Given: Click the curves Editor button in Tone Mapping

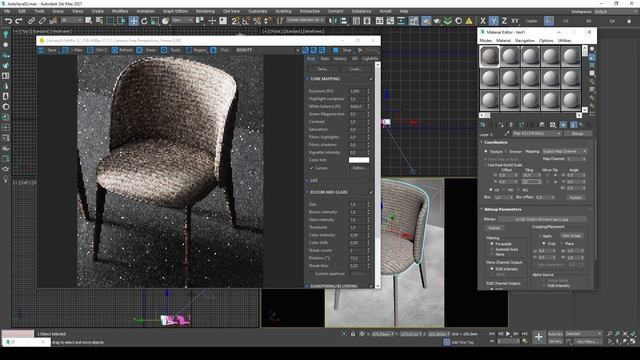Looking at the screenshot, I should click(x=359, y=168).
